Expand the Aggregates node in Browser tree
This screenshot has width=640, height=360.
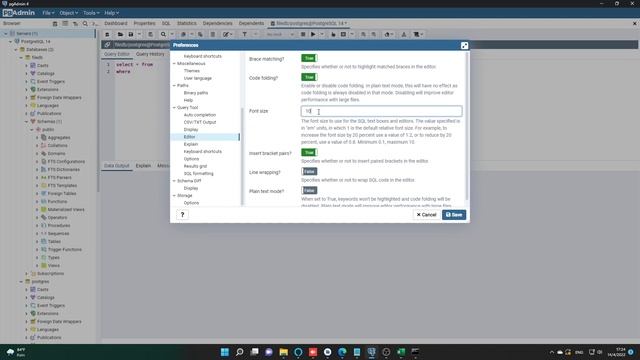37,138
